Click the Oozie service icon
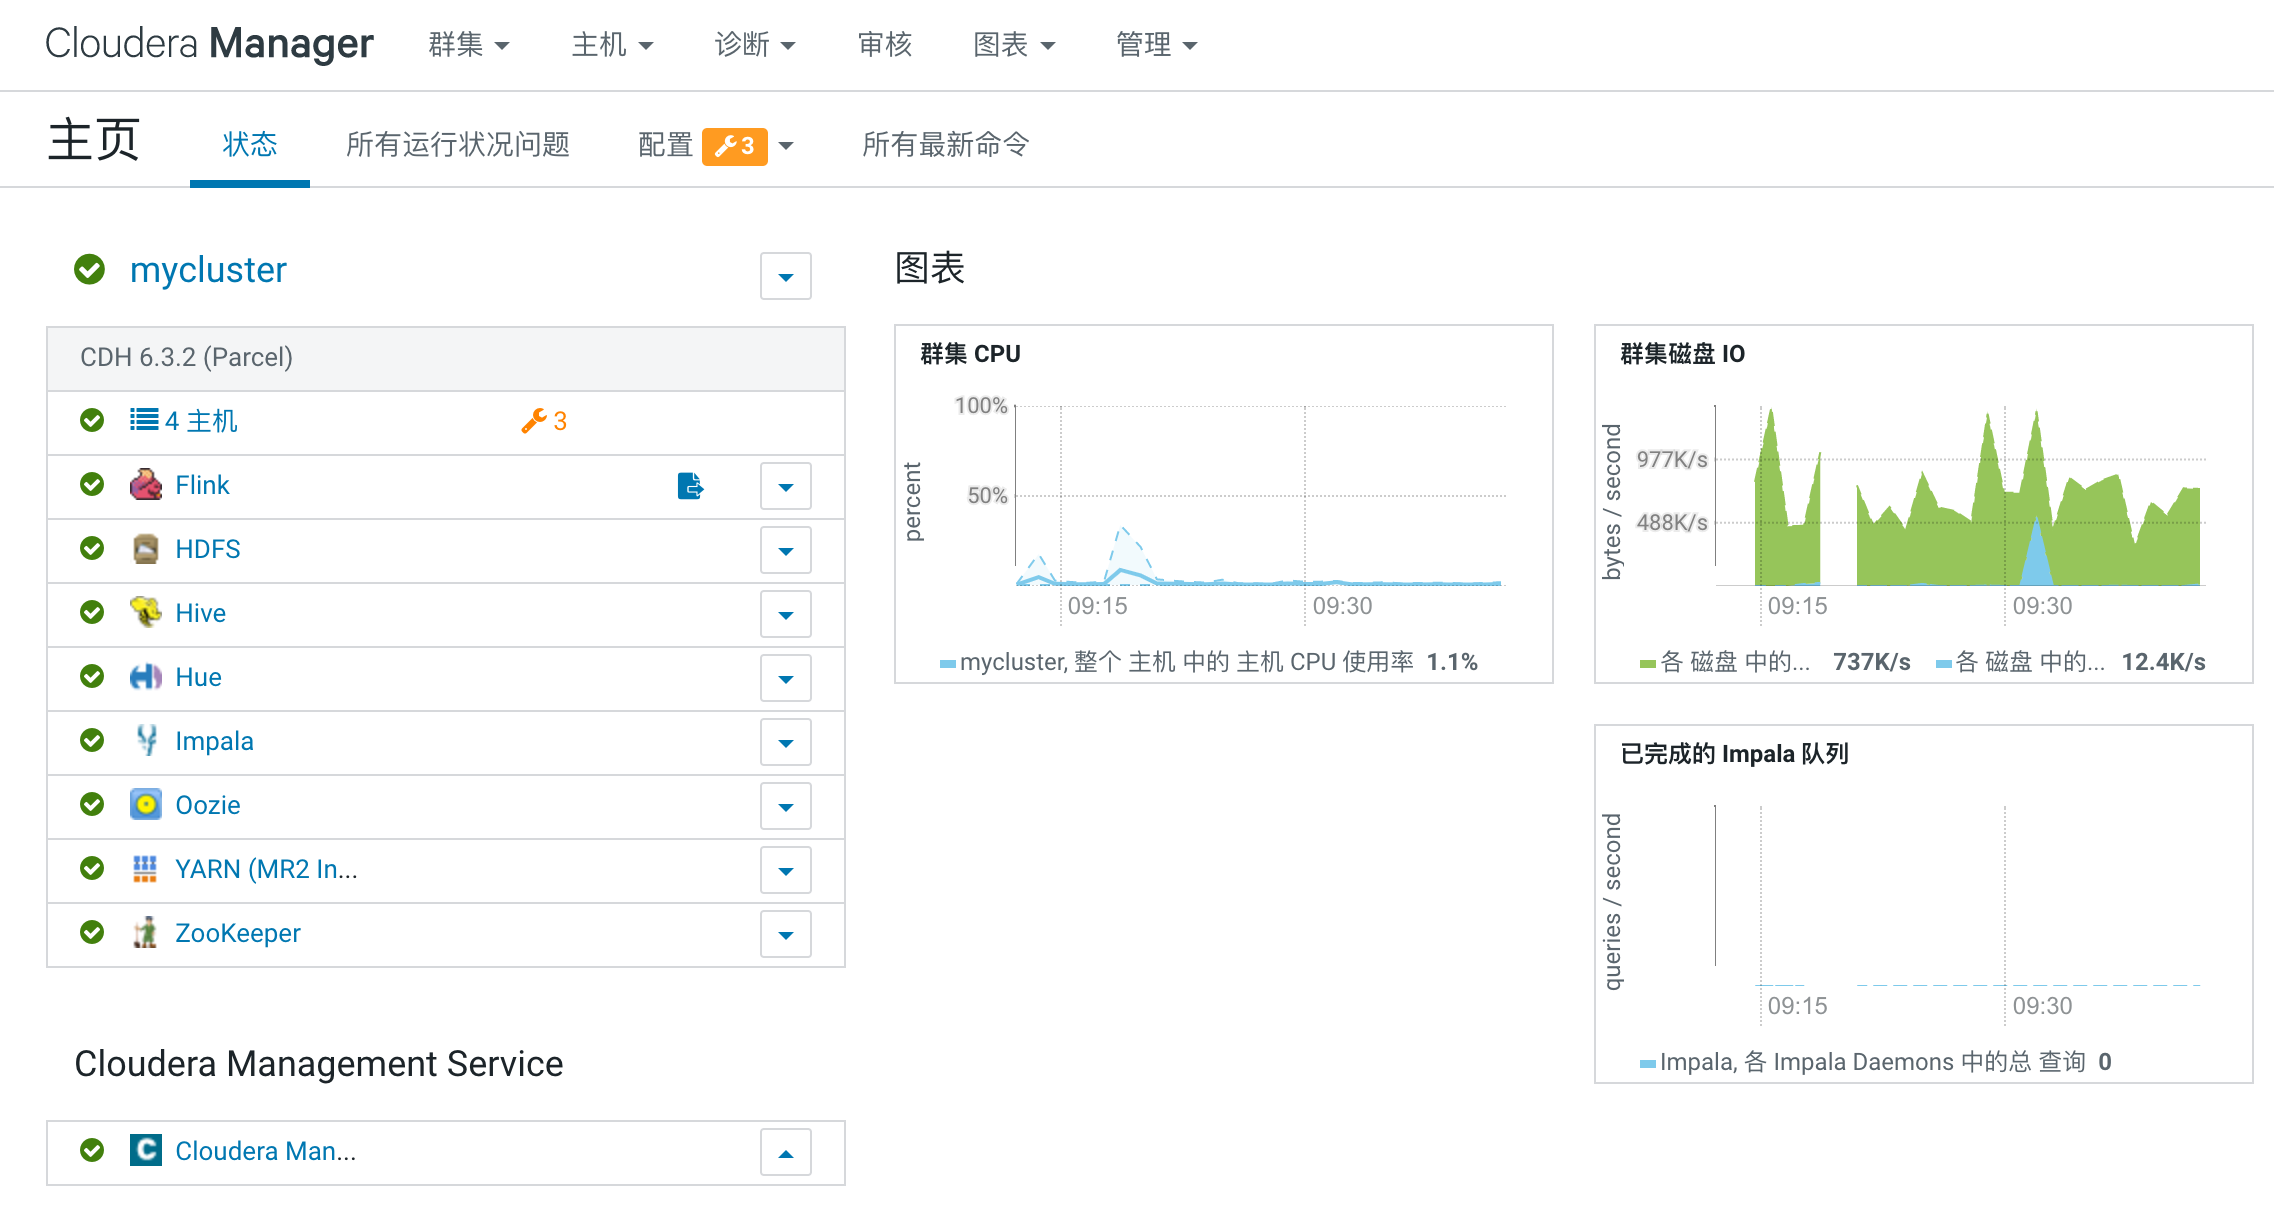Image resolution: width=2274 pixels, height=1230 pixels. click(x=146, y=805)
